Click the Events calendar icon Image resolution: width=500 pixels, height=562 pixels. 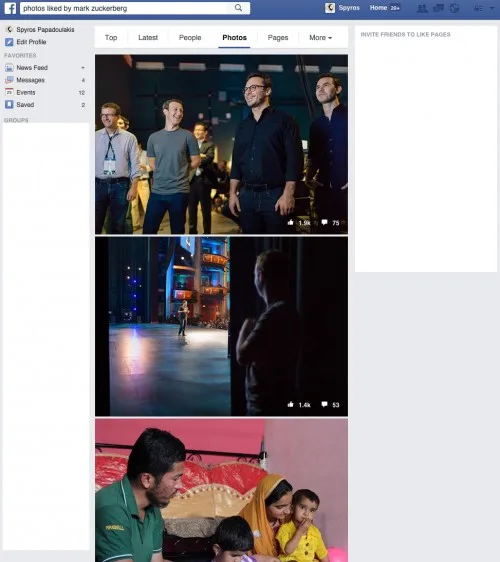coord(9,92)
